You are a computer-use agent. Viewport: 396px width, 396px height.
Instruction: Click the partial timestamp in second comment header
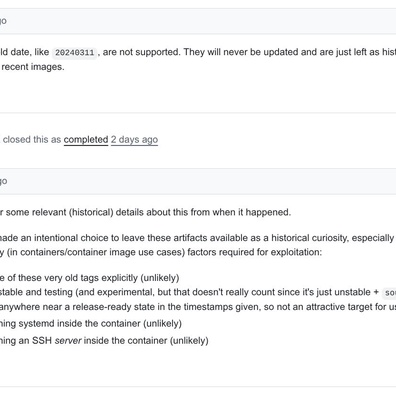(3, 181)
